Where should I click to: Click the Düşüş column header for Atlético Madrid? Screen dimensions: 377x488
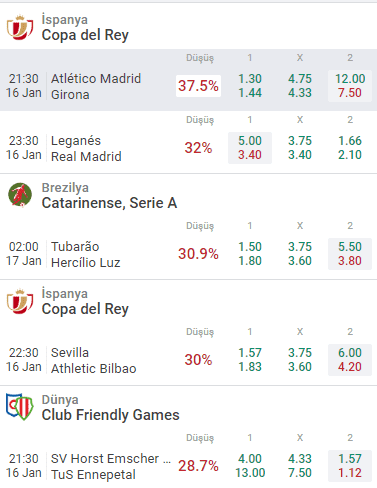(x=200, y=58)
